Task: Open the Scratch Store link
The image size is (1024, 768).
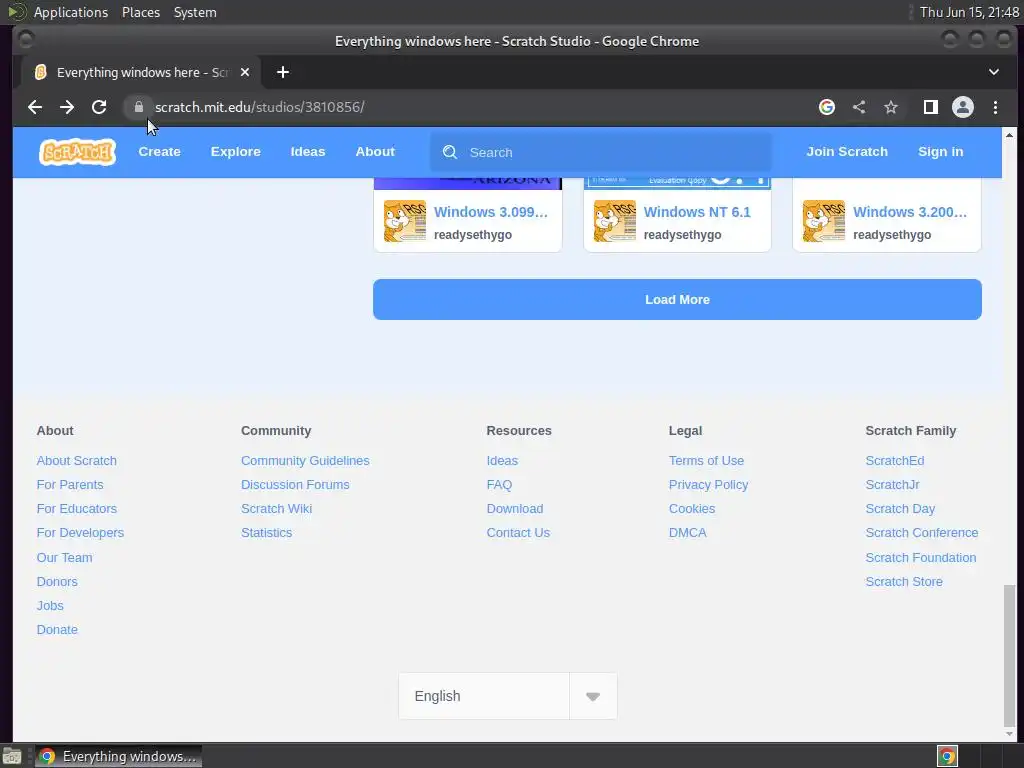Action: (904, 582)
